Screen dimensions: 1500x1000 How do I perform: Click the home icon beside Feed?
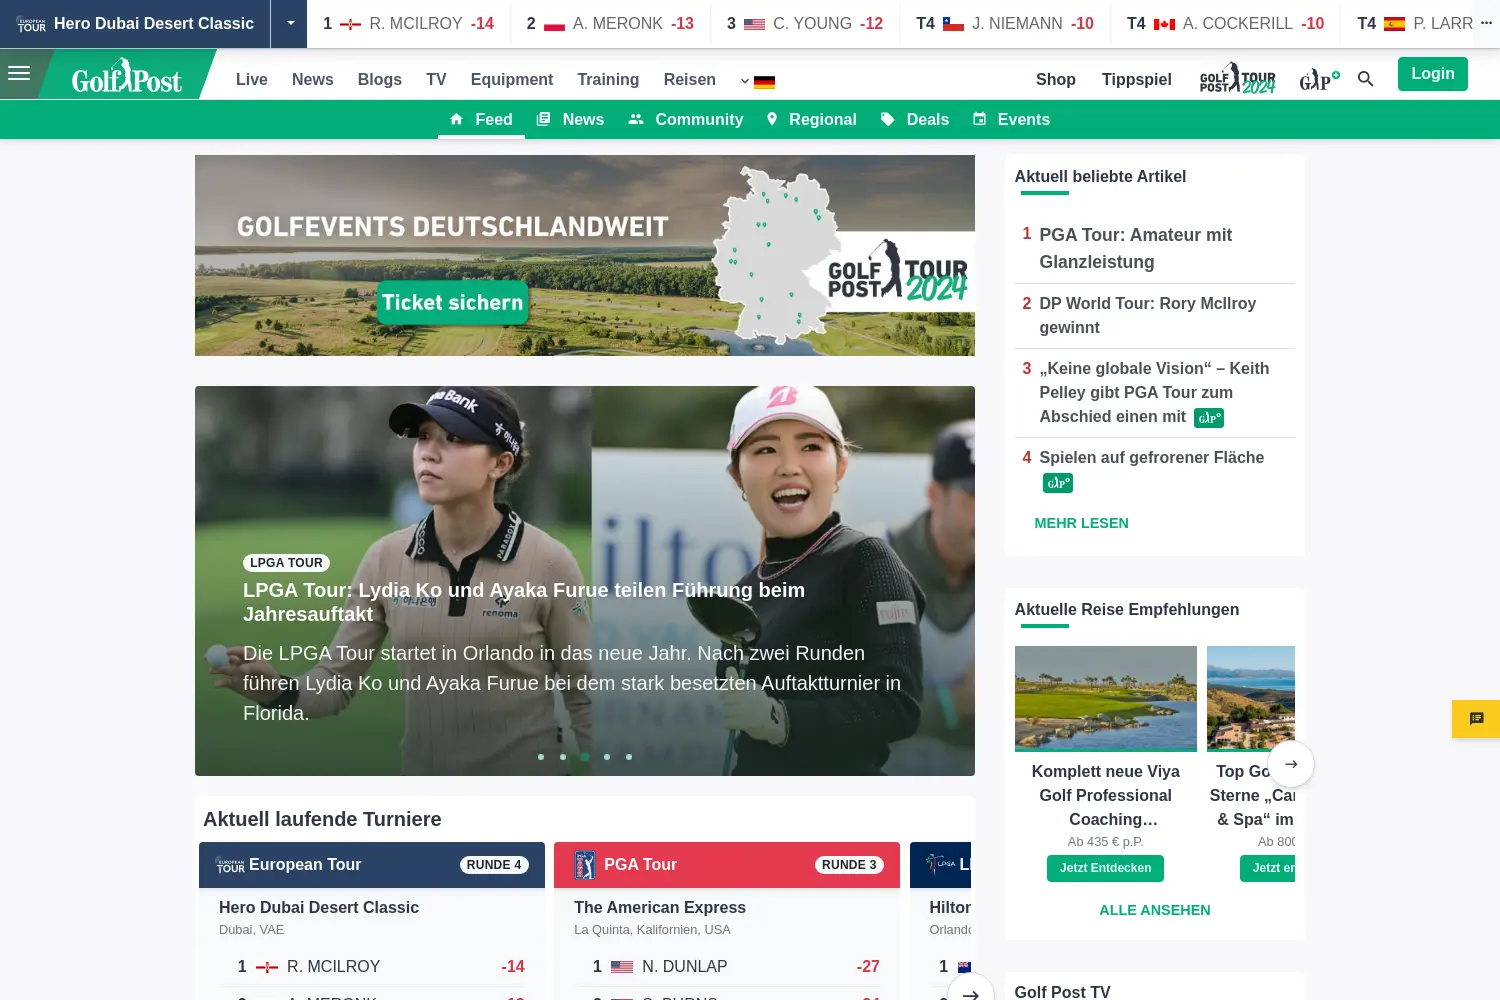pyautogui.click(x=456, y=119)
